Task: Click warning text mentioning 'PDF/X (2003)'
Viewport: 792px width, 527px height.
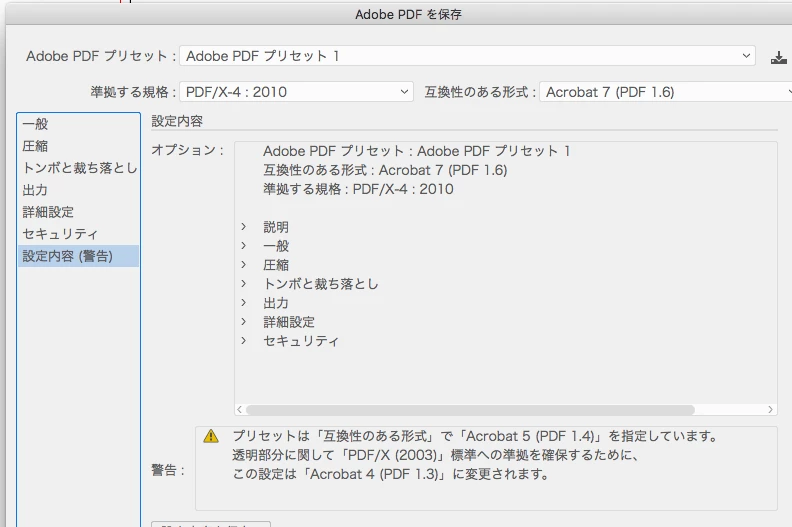Action: (436, 455)
